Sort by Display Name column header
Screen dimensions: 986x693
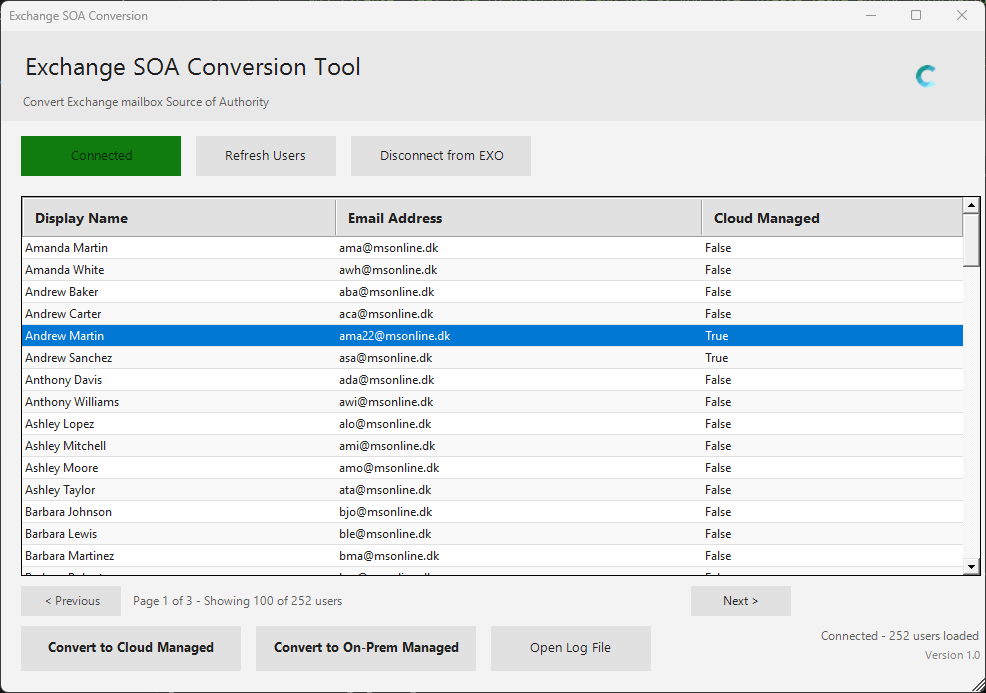point(180,218)
